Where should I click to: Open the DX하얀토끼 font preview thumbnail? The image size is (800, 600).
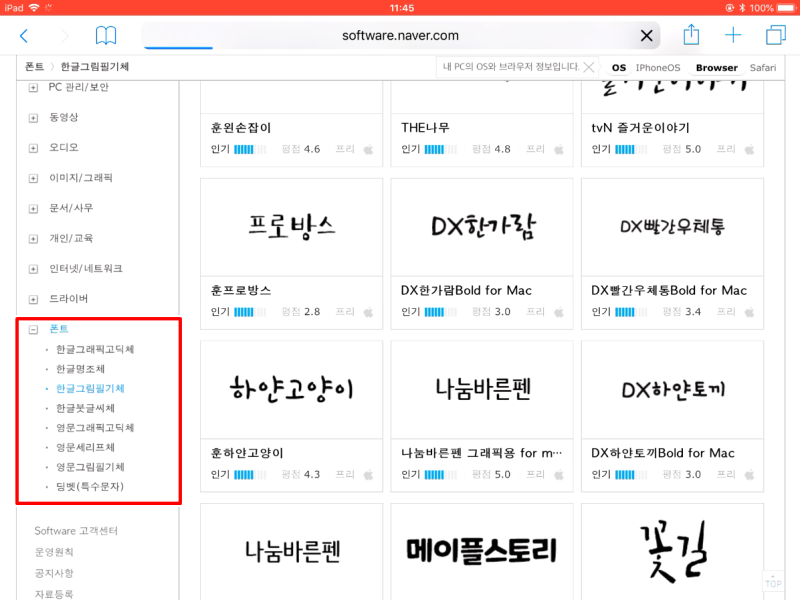[x=672, y=390]
